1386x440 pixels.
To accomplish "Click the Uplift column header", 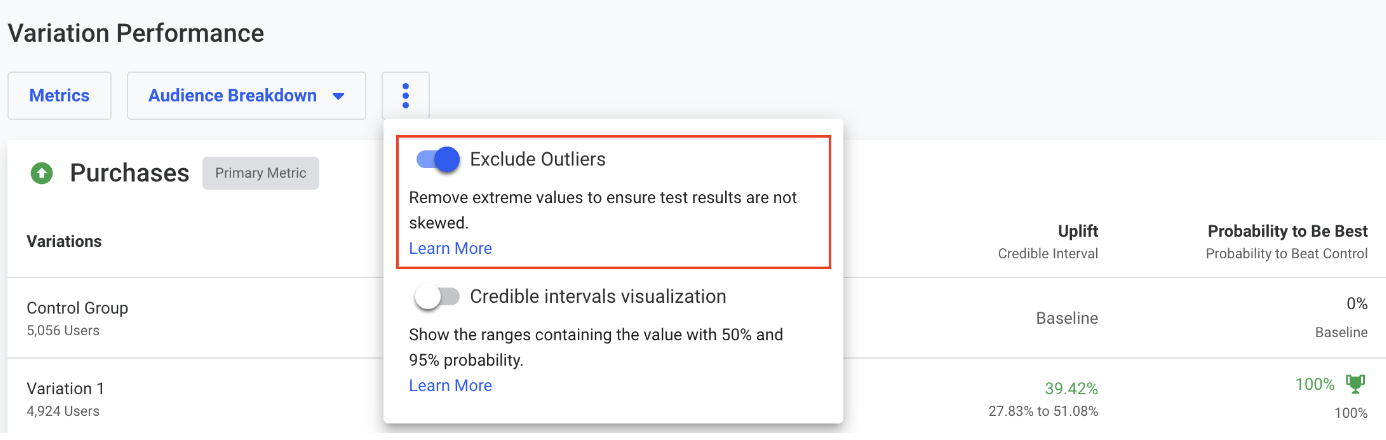I will click(x=1077, y=231).
